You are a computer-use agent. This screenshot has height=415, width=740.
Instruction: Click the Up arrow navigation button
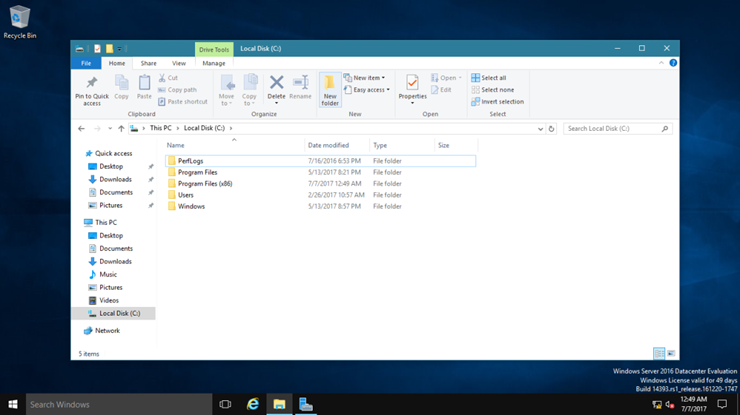pos(121,129)
